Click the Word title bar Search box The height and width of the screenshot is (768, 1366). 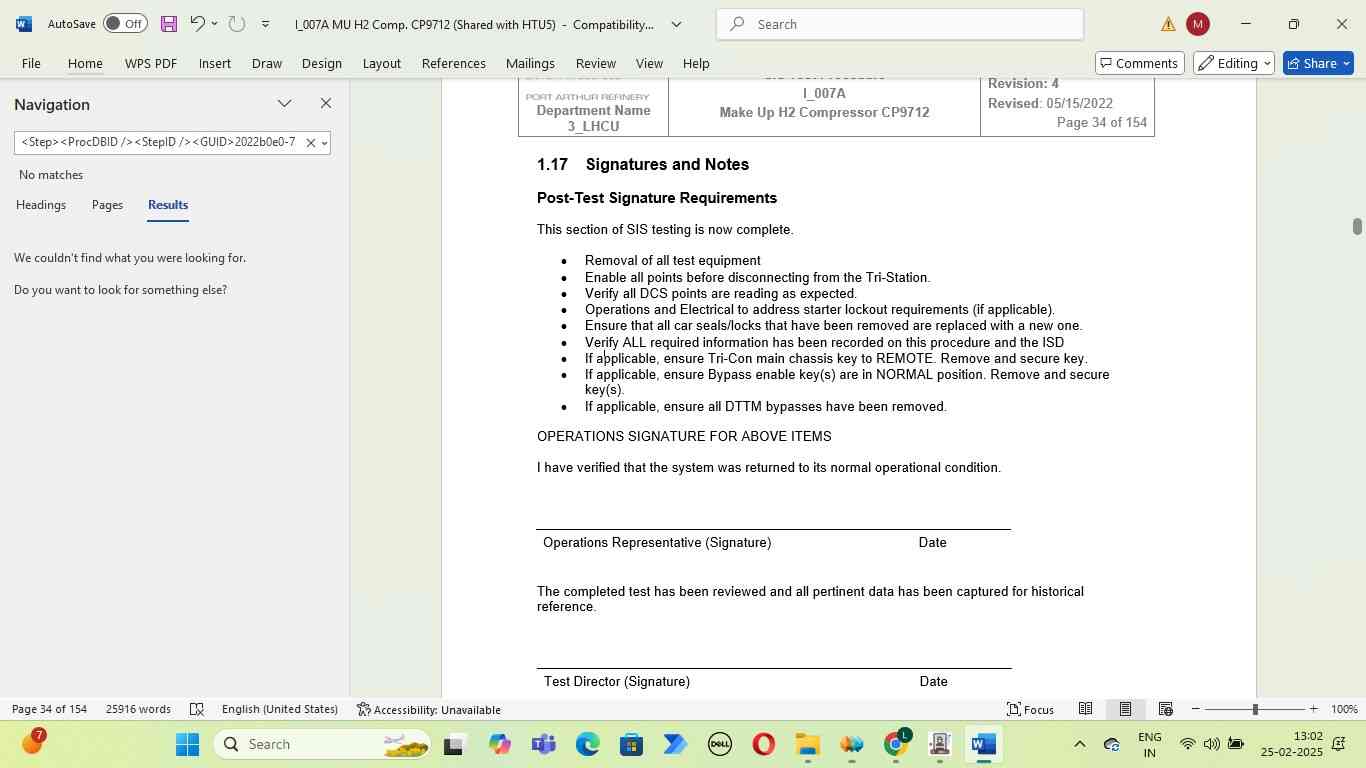click(900, 24)
